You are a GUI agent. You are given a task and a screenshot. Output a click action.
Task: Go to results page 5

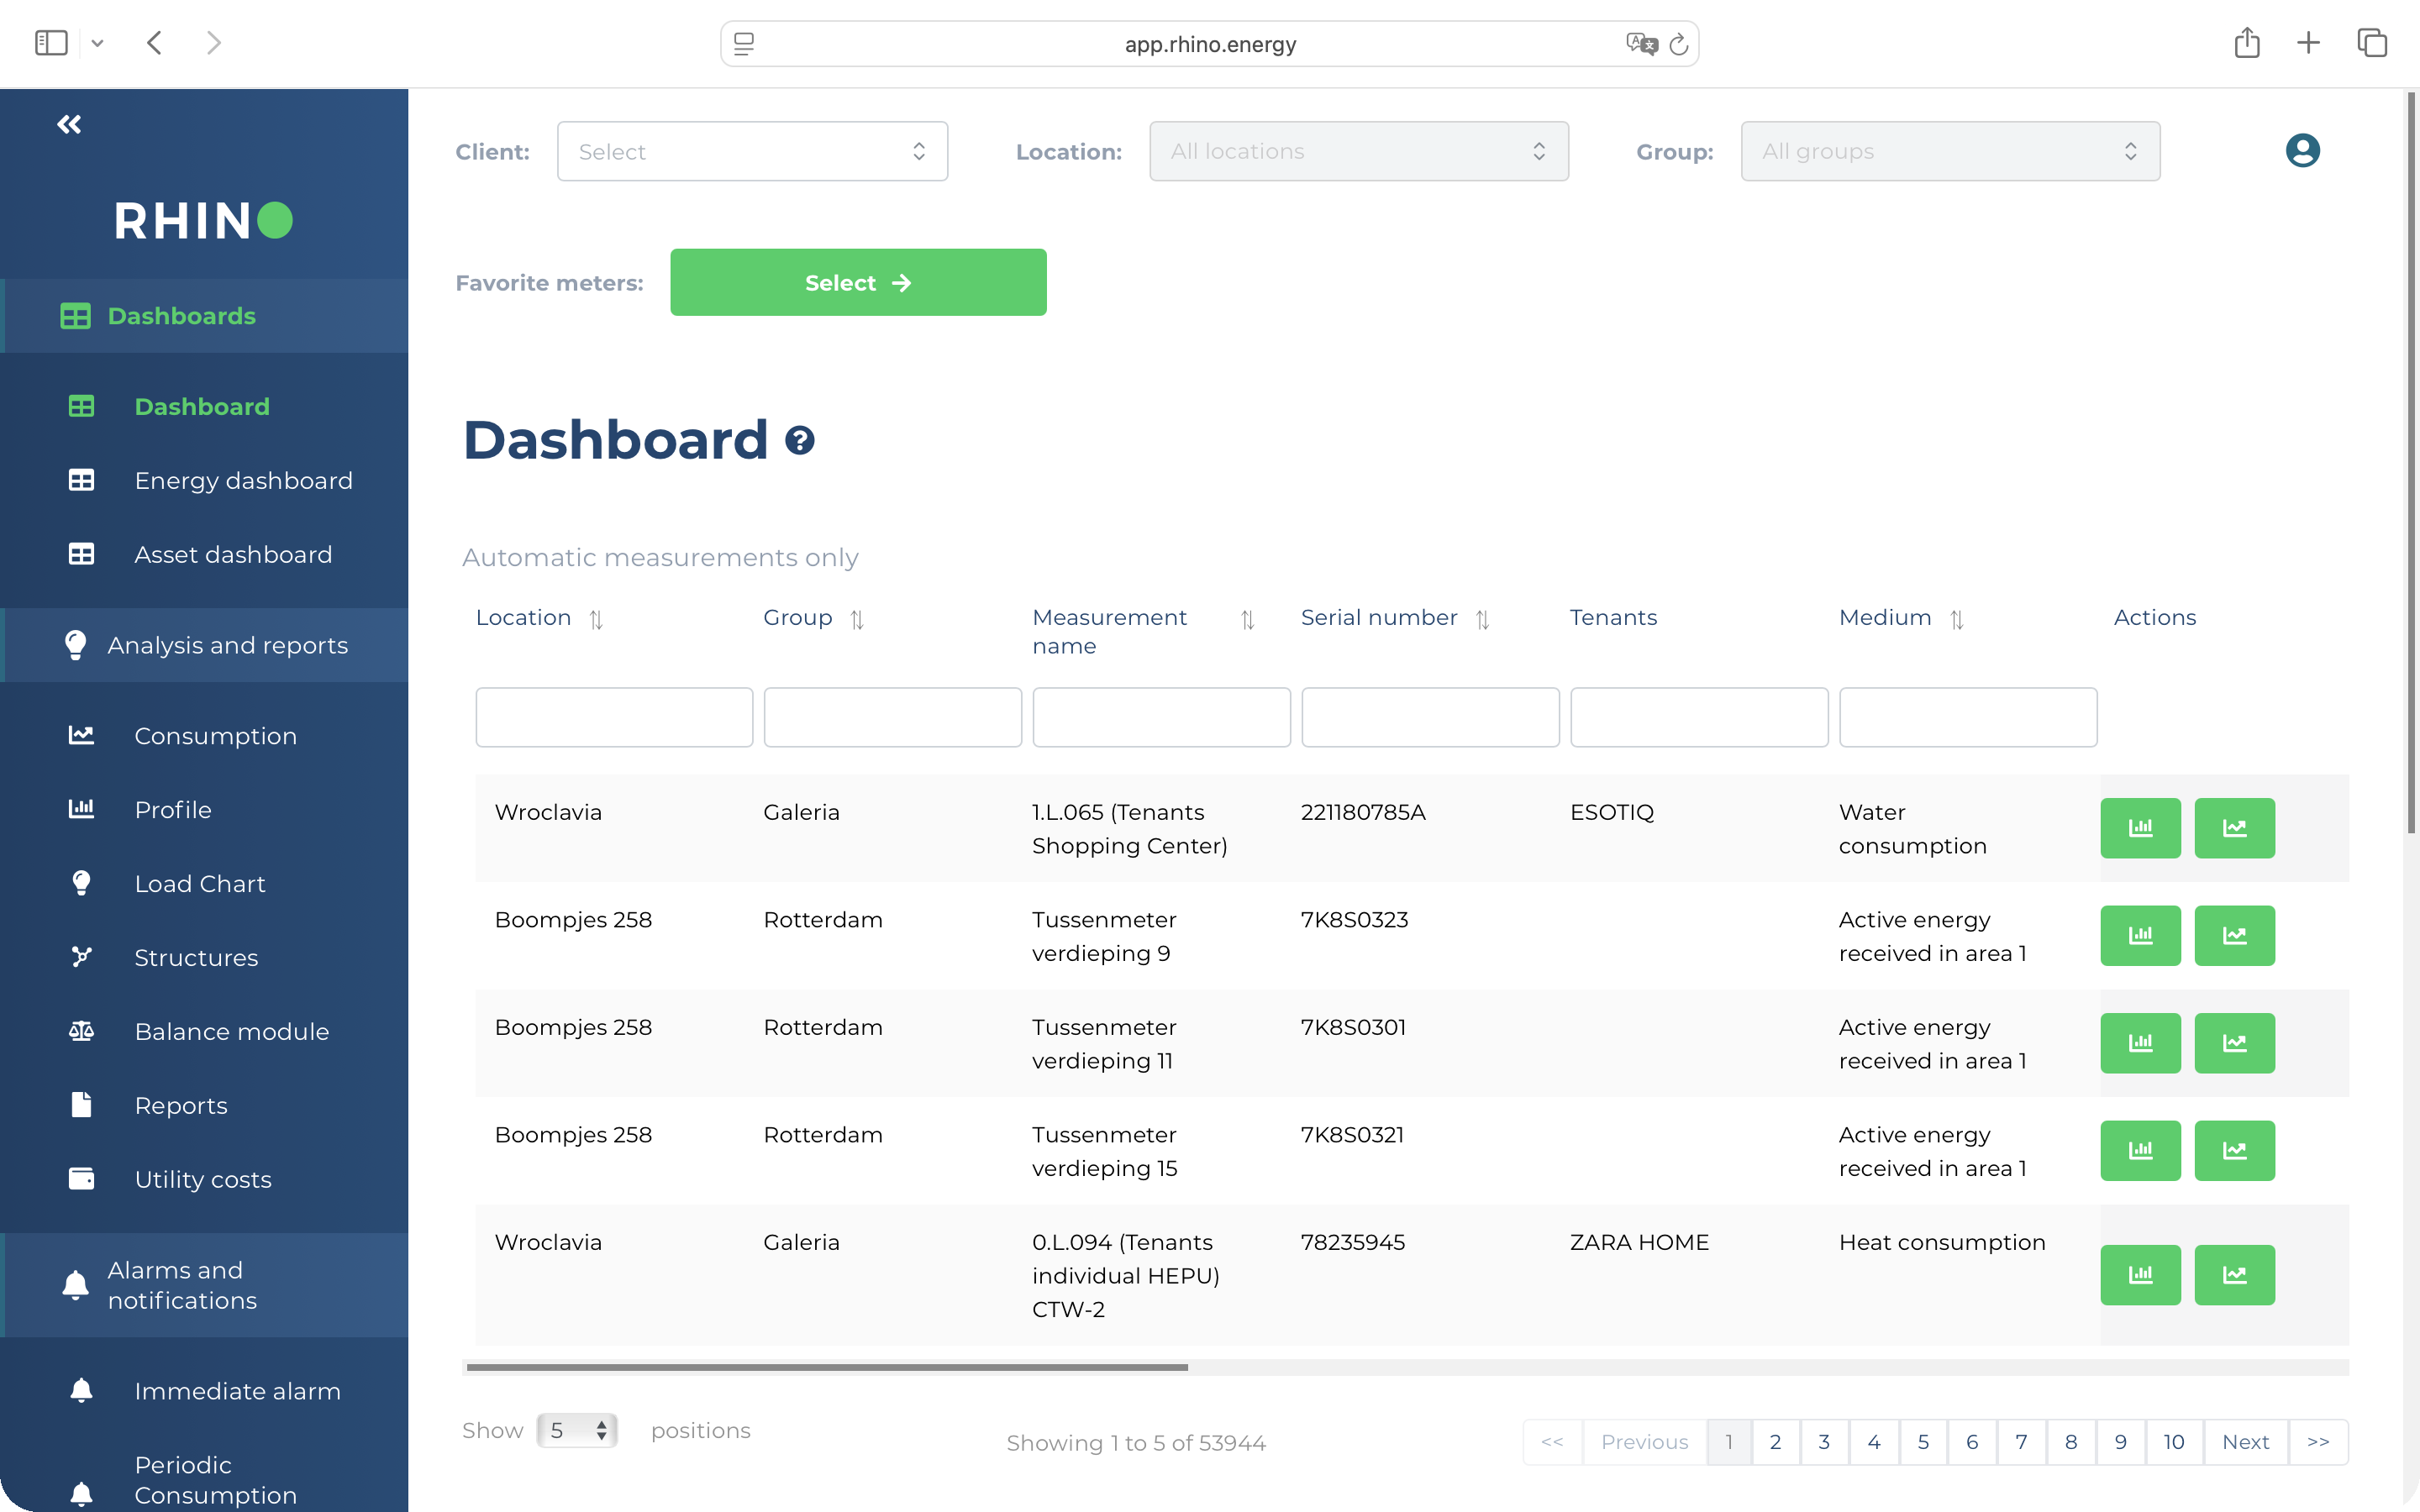coord(1923,1442)
